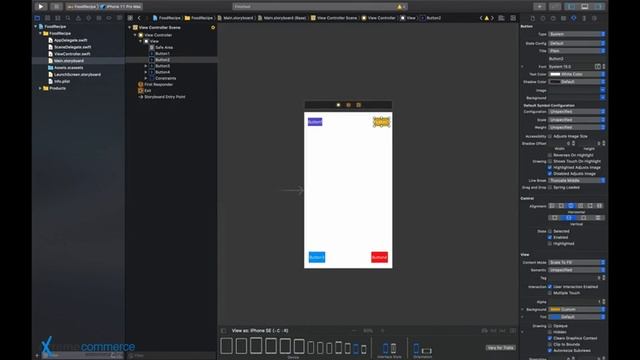Open the Connections inspector tab icon

pos(594,18)
